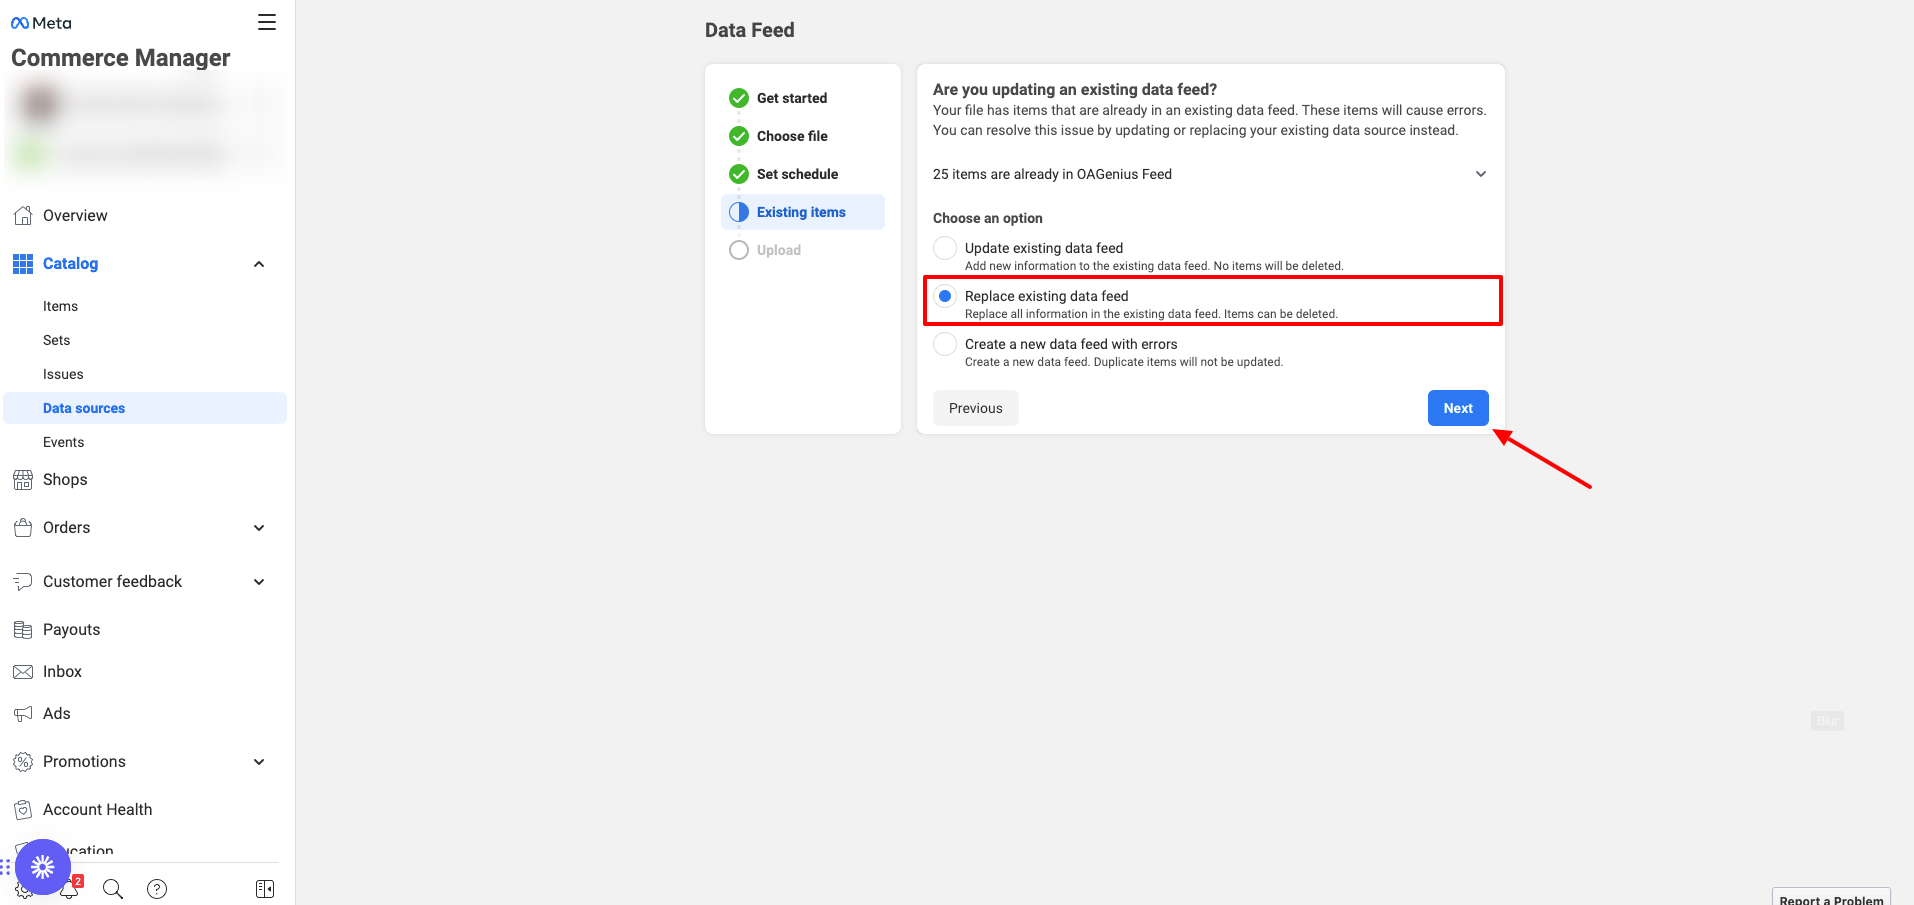Expand the 25 items already in feed list
This screenshot has height=905, width=1914.
(1480, 174)
